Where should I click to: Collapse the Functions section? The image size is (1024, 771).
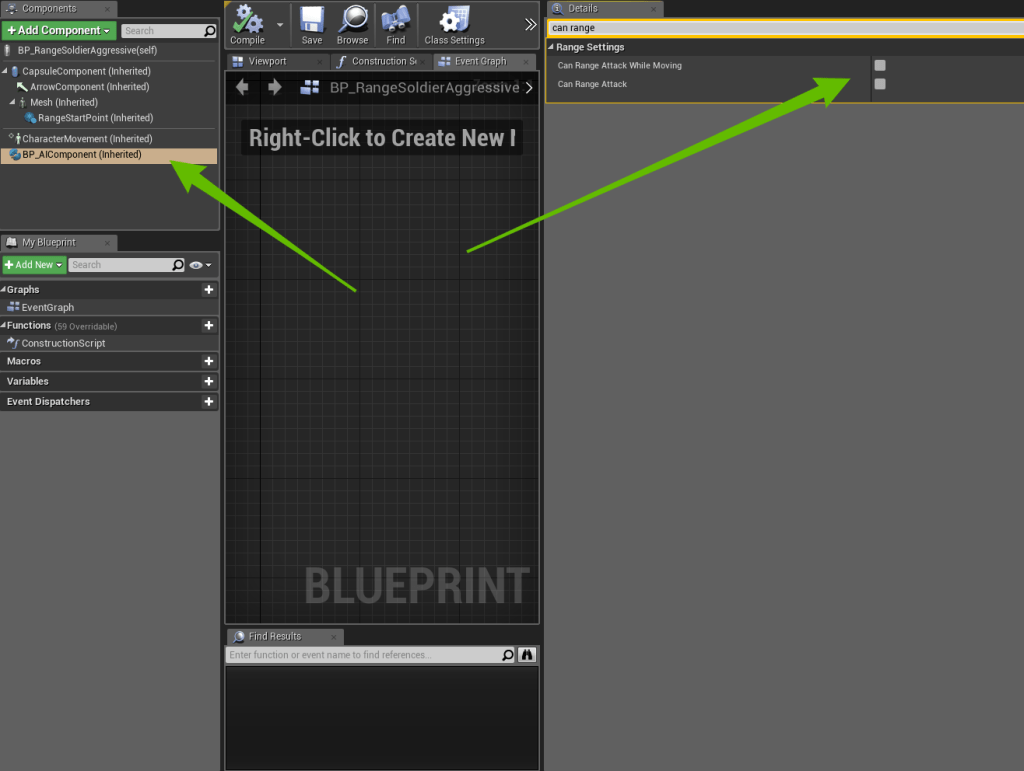(3, 325)
